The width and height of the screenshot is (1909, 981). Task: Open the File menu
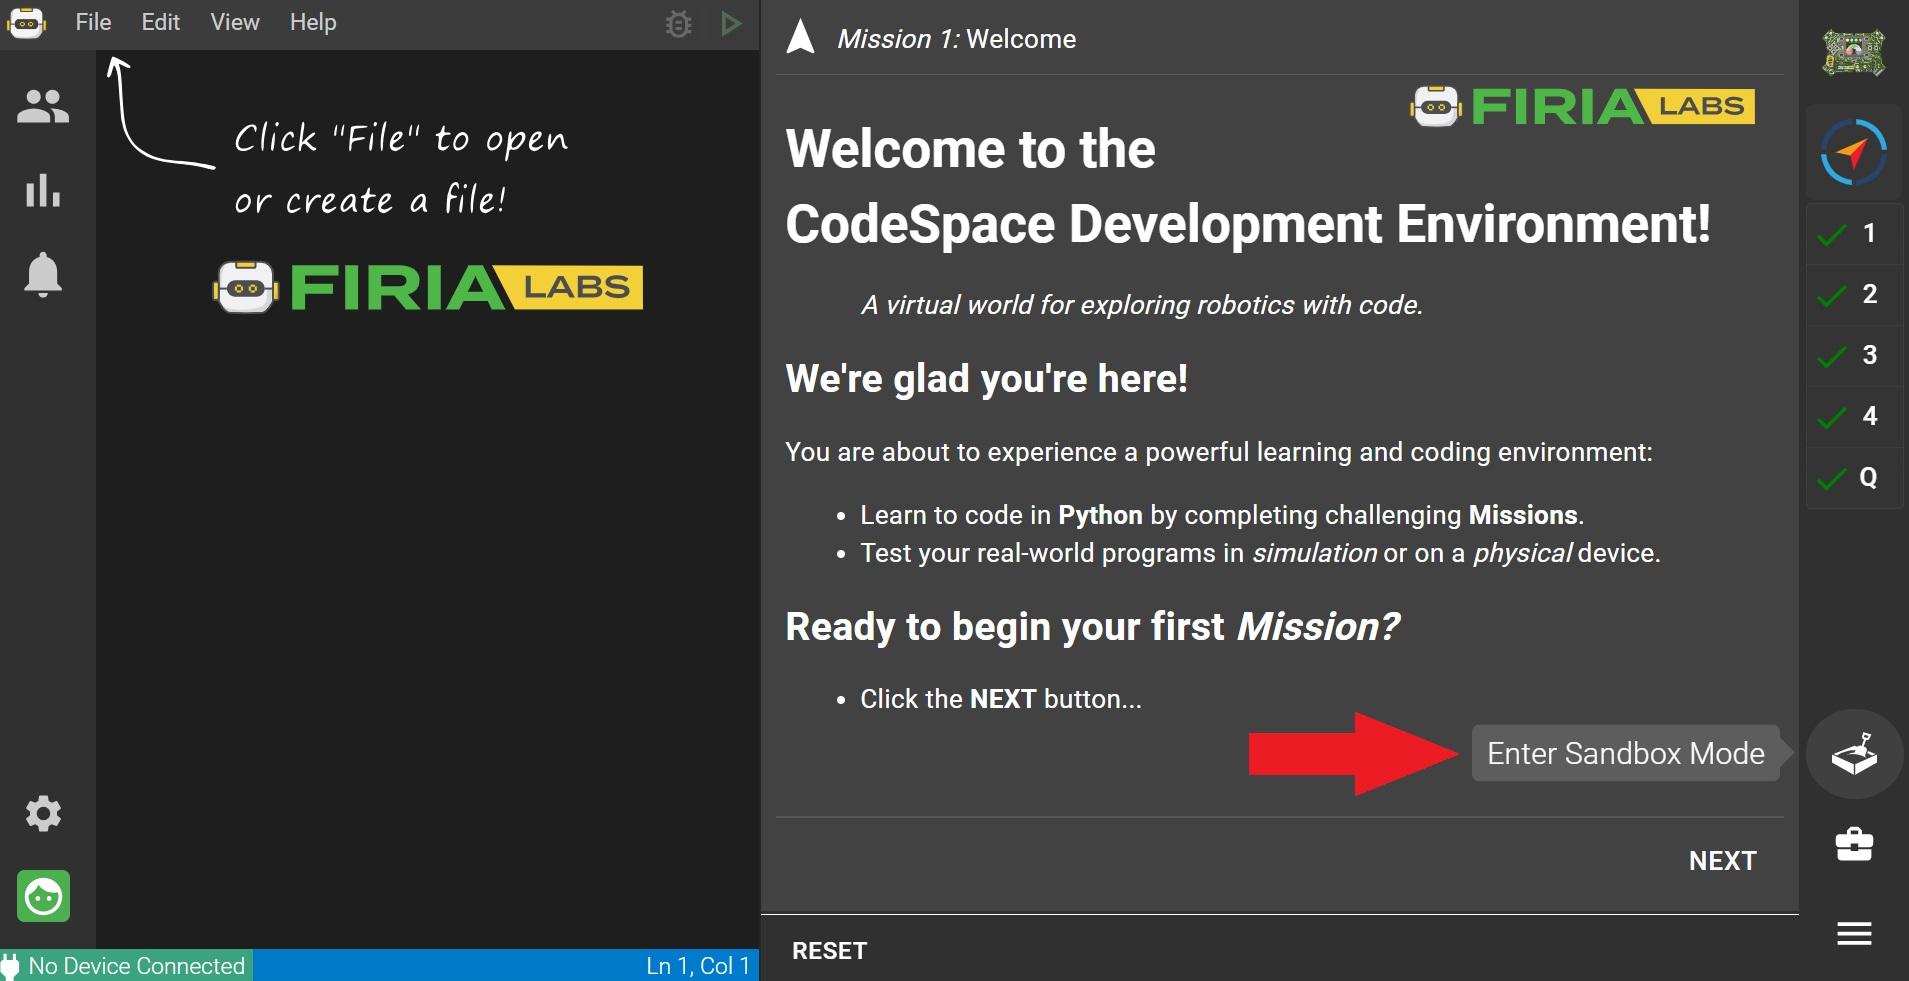[93, 22]
